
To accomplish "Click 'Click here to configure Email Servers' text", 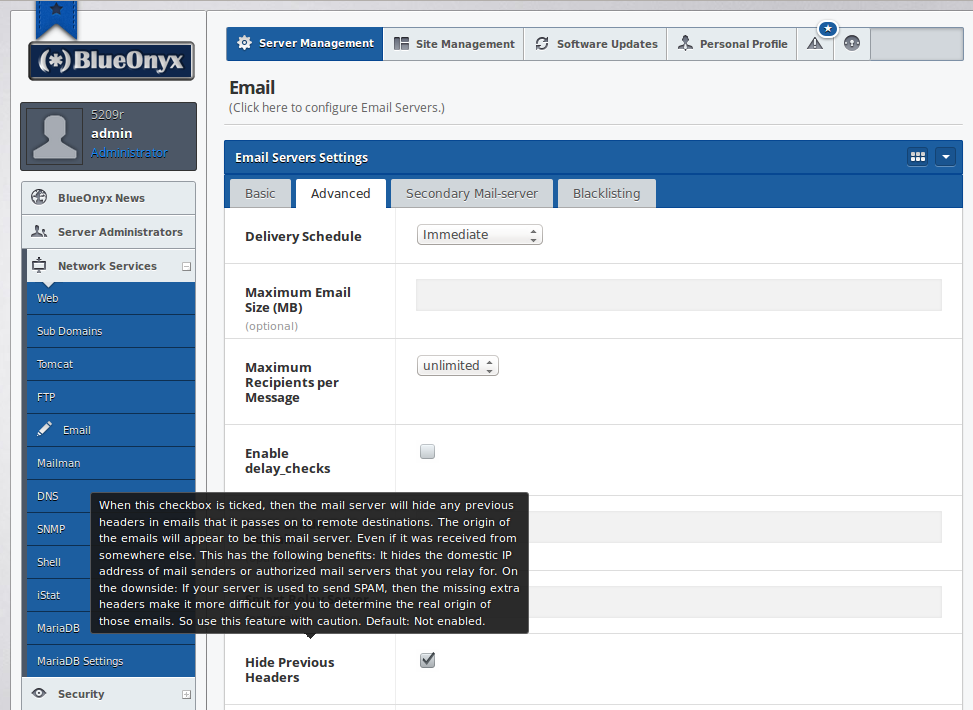I will tap(336, 107).
